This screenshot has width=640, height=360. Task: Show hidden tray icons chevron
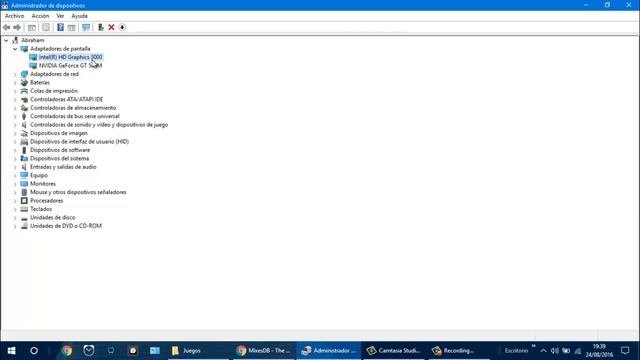pos(543,351)
